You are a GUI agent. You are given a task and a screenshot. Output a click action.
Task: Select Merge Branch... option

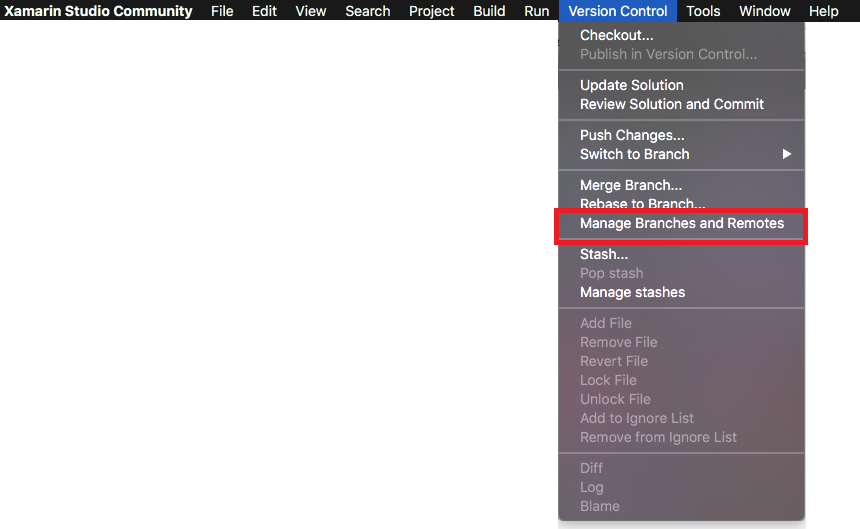[681, 185]
